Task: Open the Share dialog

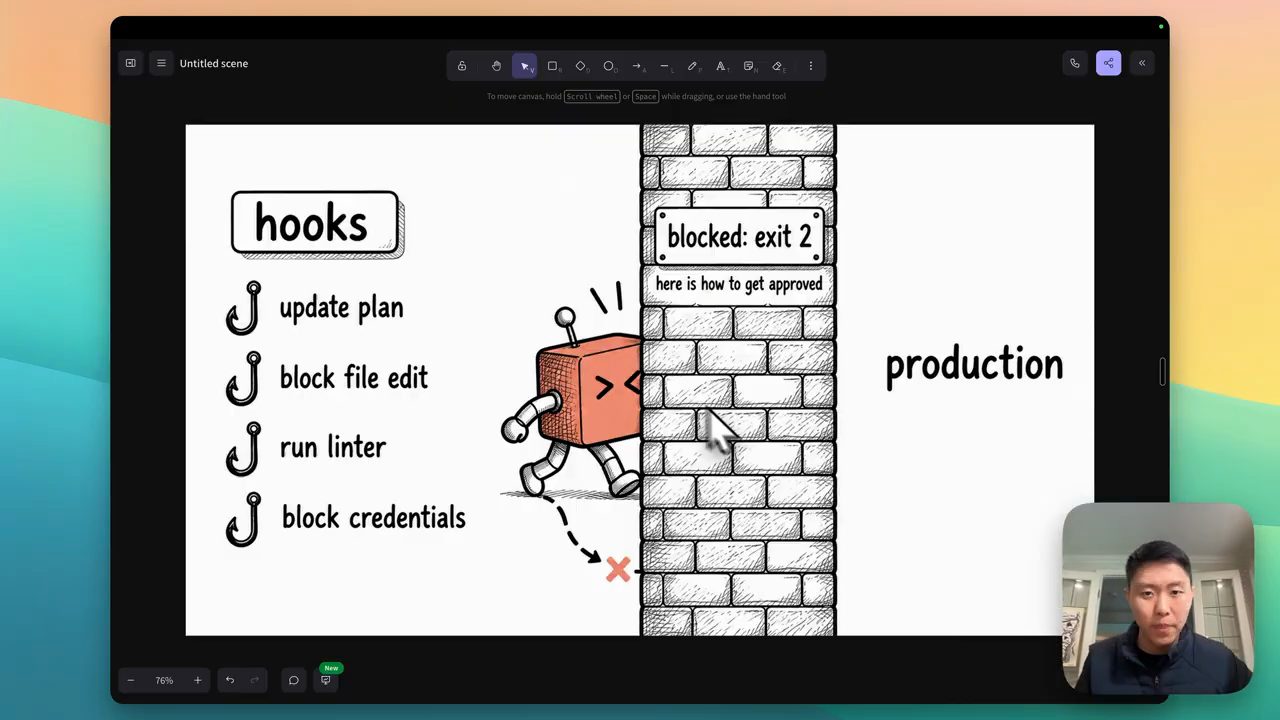Action: (x=1108, y=63)
